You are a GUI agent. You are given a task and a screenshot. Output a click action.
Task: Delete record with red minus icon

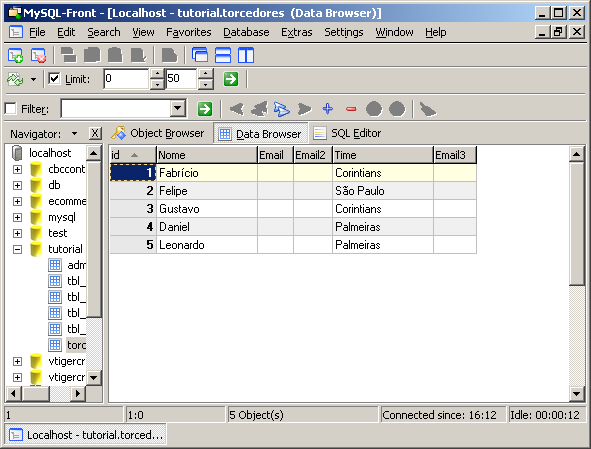(351, 109)
